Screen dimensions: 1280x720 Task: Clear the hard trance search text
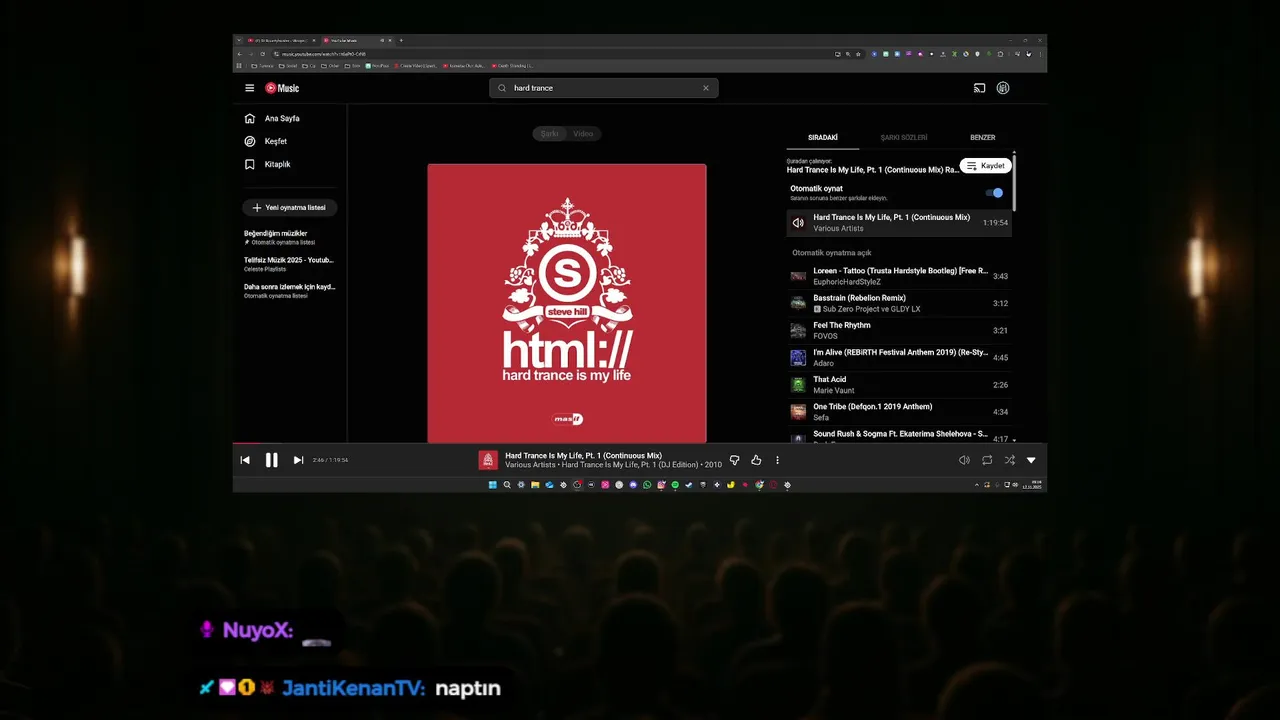(705, 88)
